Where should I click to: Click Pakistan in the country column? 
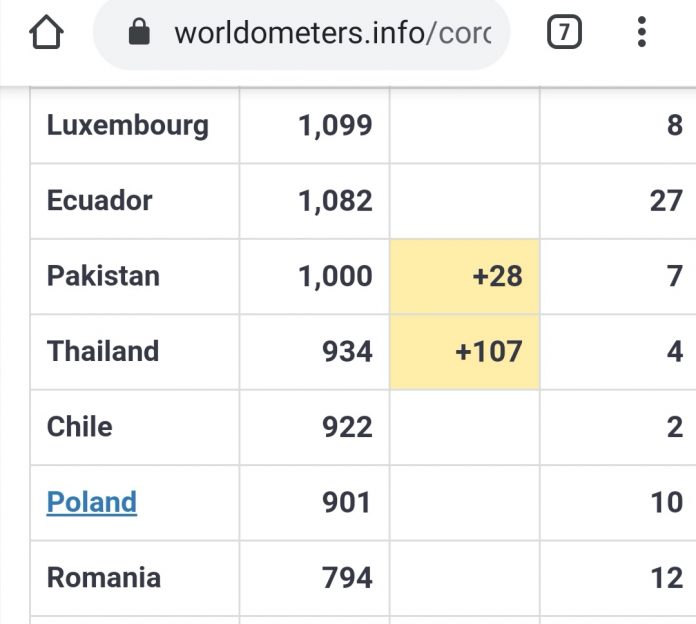(103, 276)
